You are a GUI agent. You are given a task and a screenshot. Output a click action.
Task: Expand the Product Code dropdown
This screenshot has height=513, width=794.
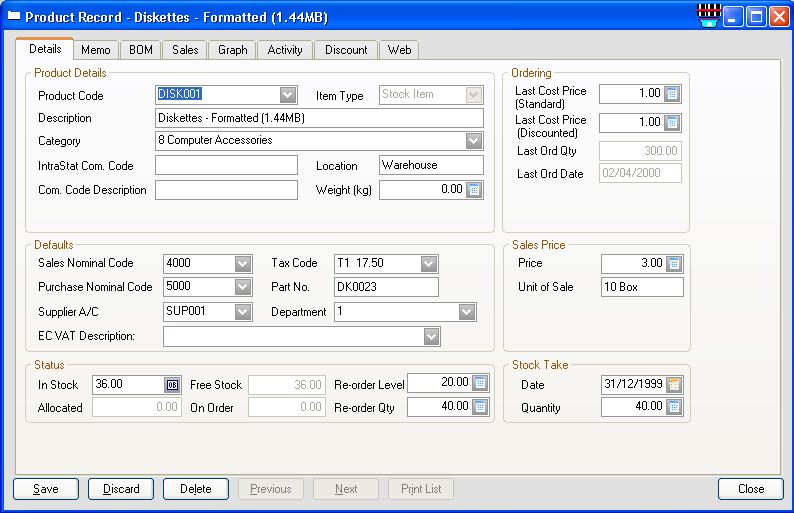click(x=288, y=95)
